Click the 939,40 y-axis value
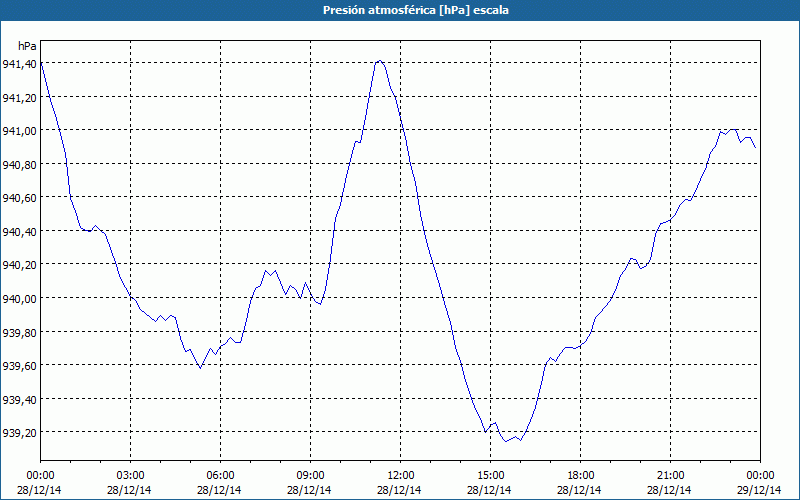This screenshot has width=800, height=500. pyautogui.click(x=19, y=399)
